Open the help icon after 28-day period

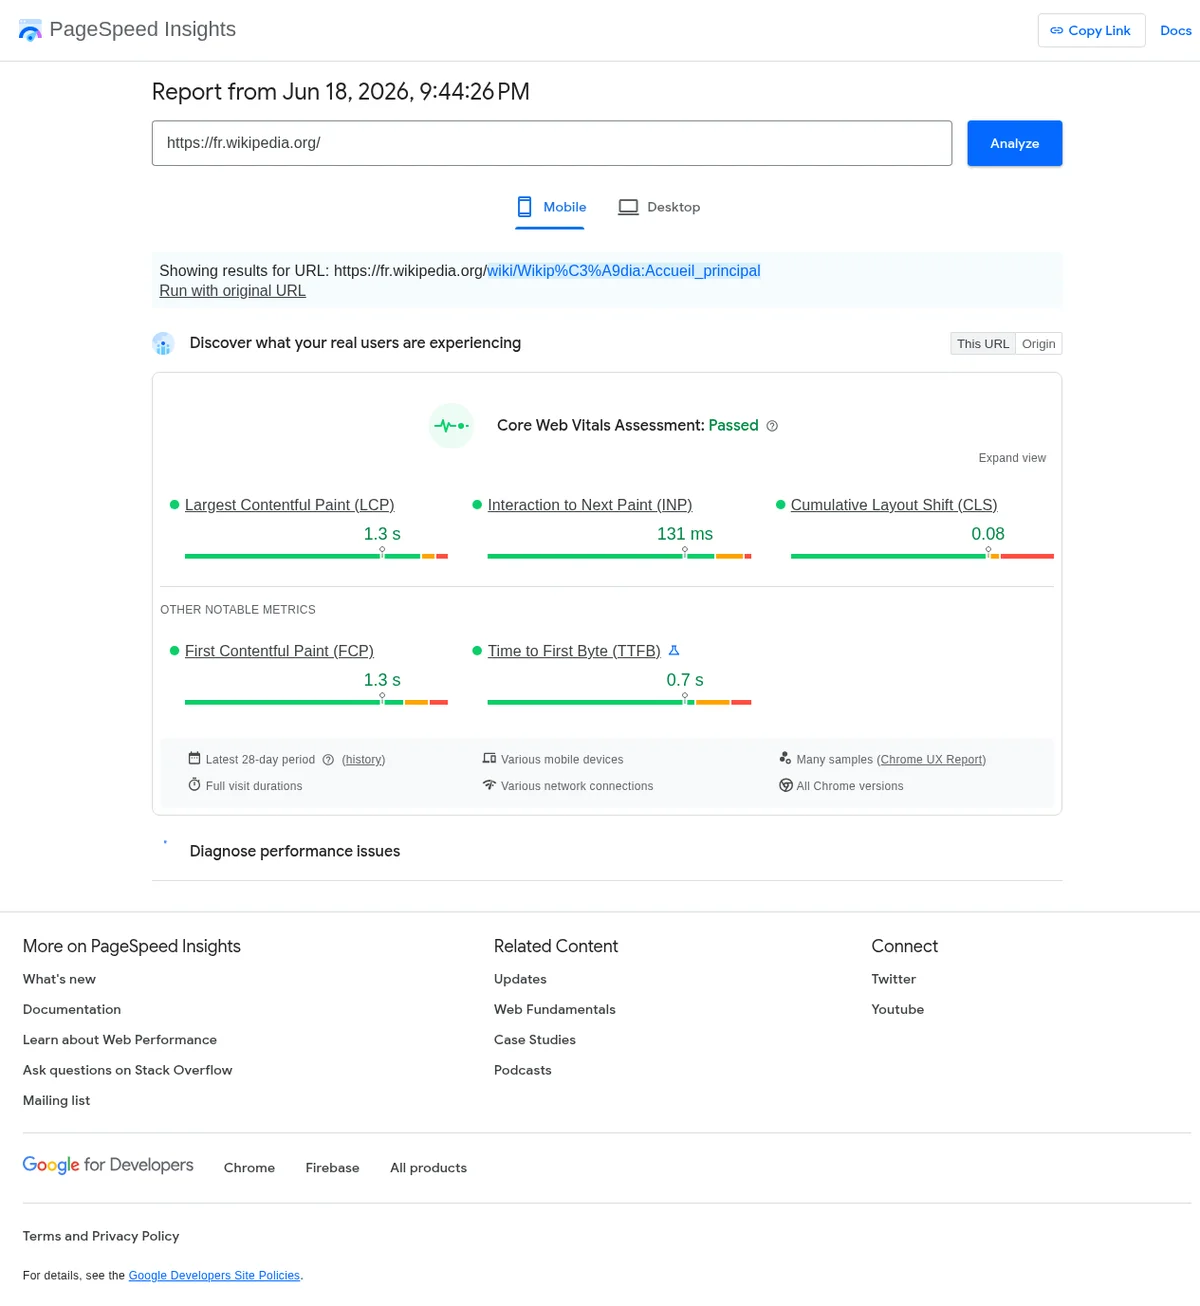(328, 760)
